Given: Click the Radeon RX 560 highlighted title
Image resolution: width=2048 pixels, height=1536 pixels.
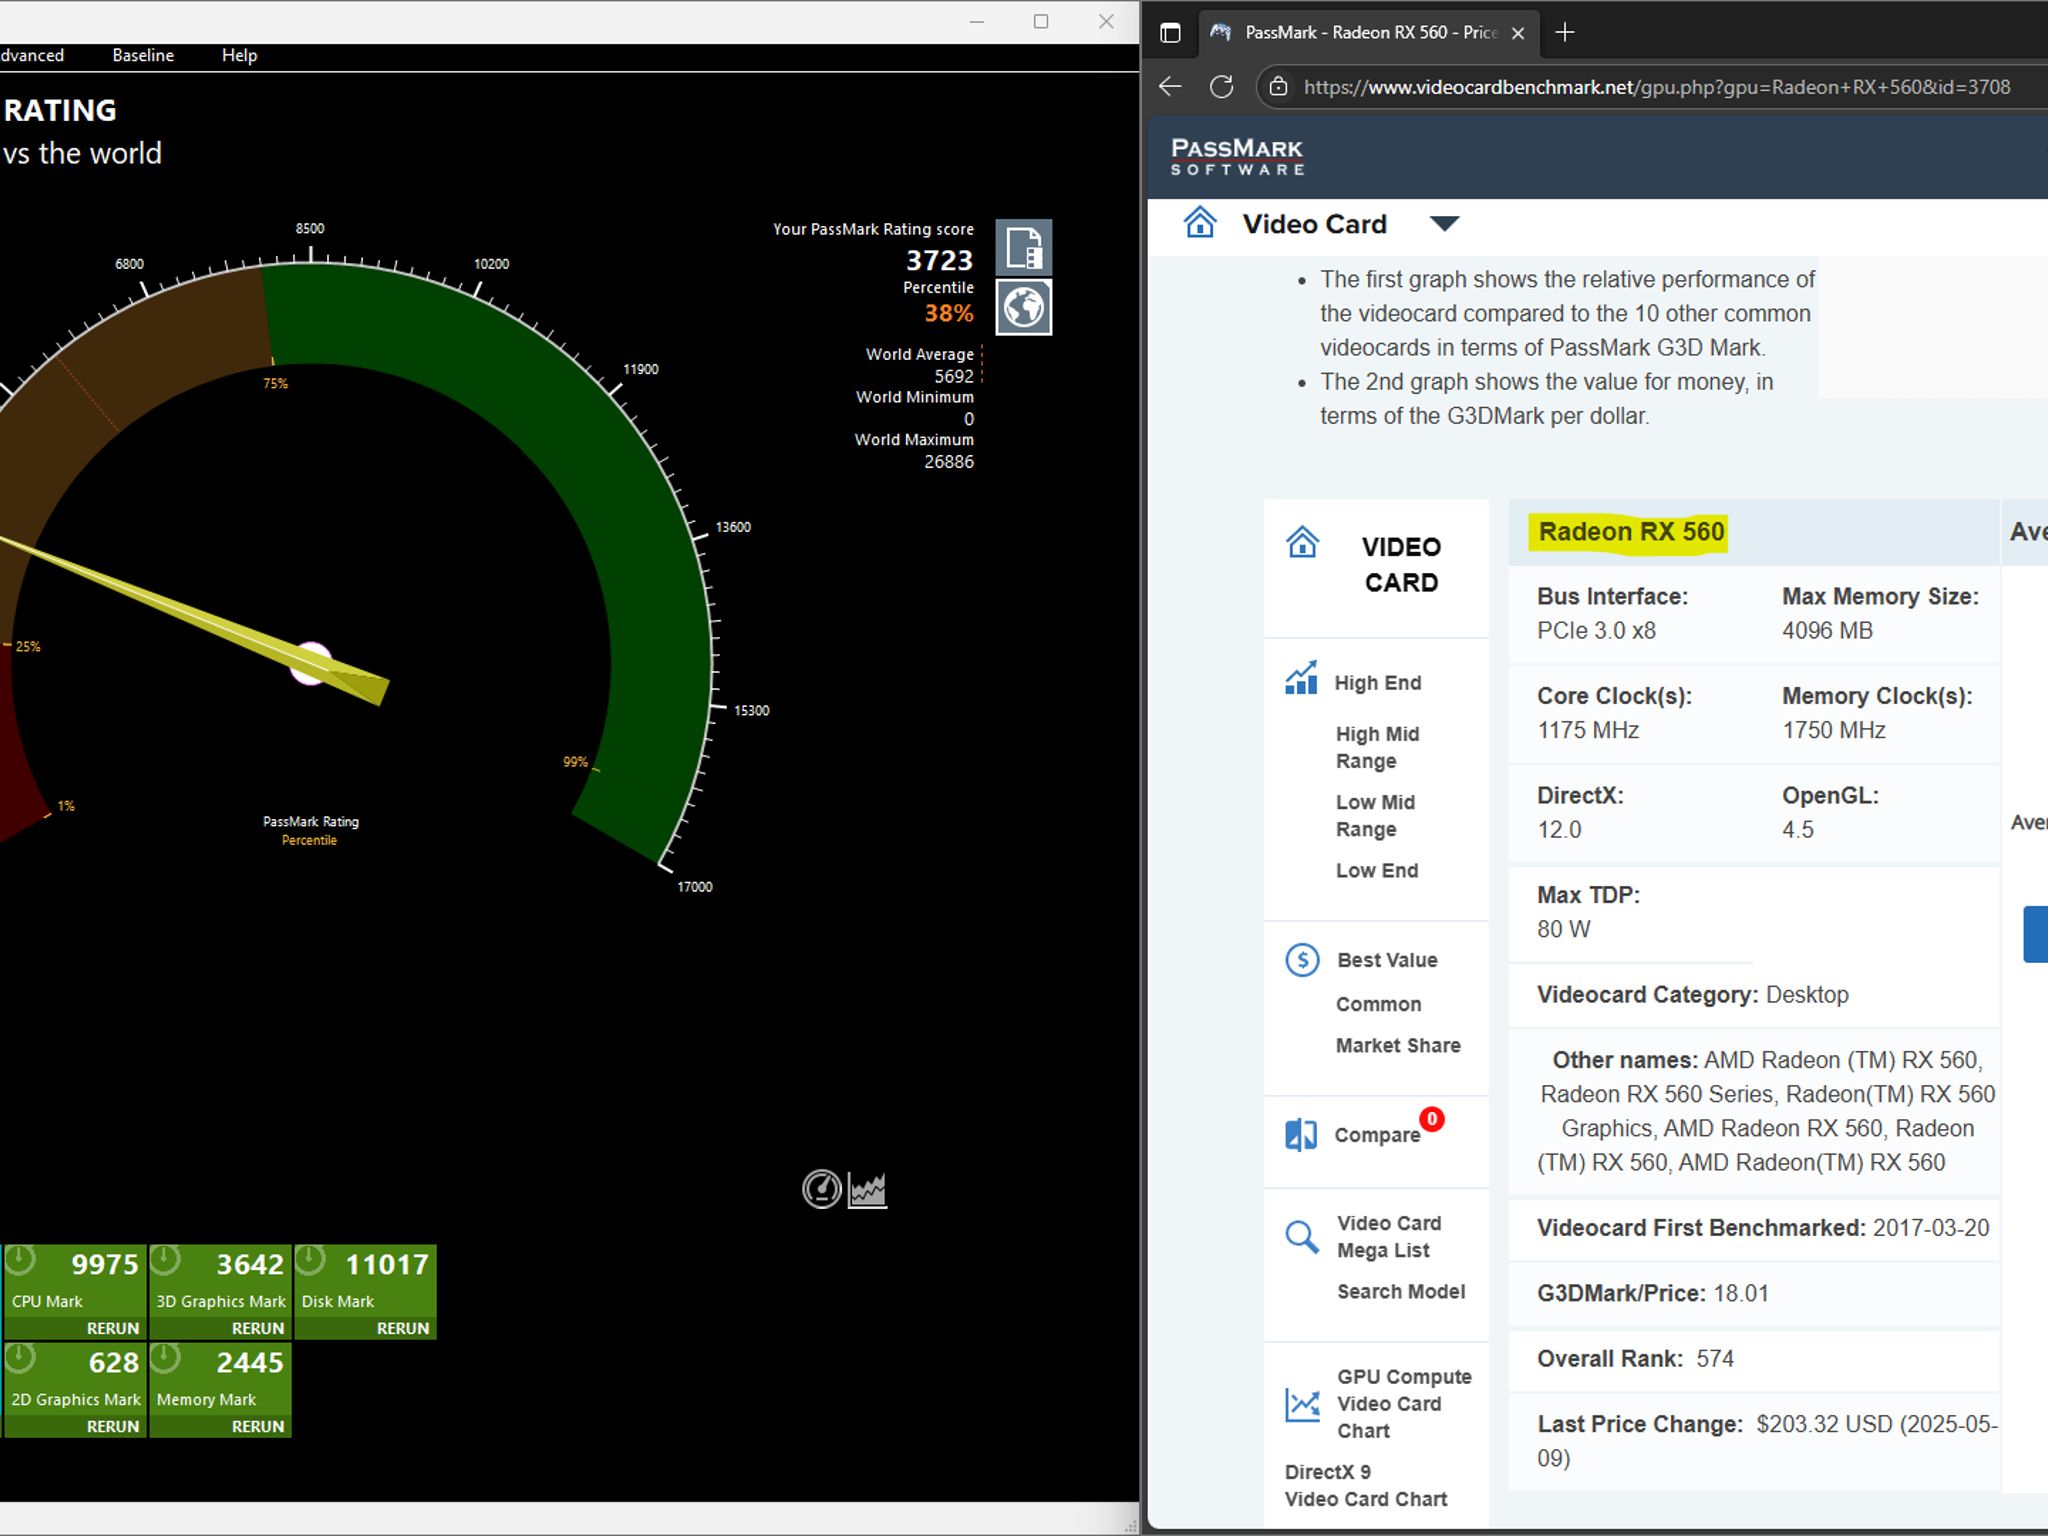Looking at the screenshot, I should coord(1631,531).
